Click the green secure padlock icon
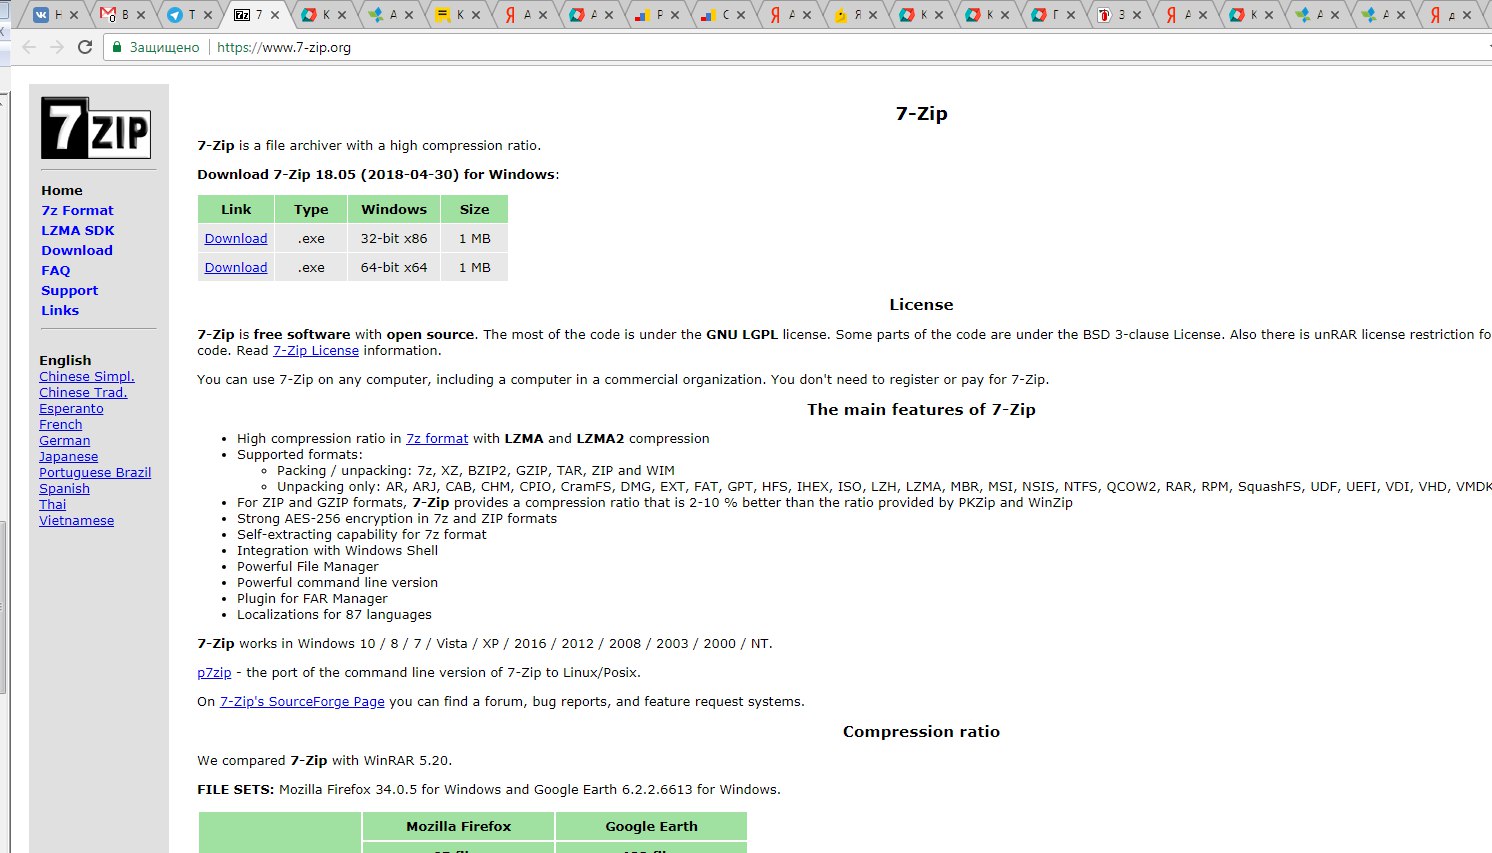 click(x=117, y=47)
